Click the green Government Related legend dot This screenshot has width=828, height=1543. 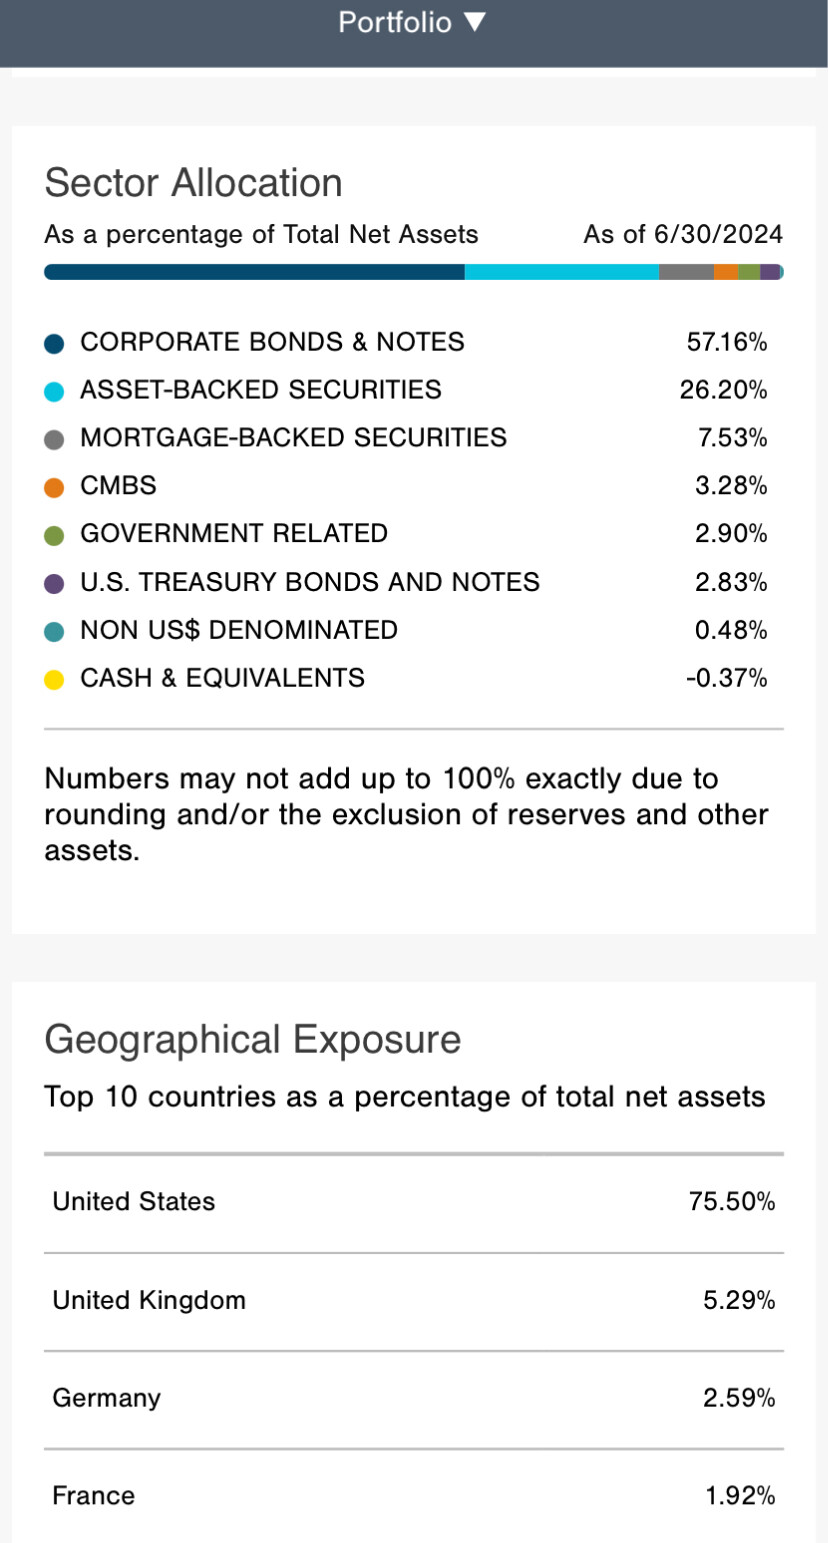coord(55,535)
